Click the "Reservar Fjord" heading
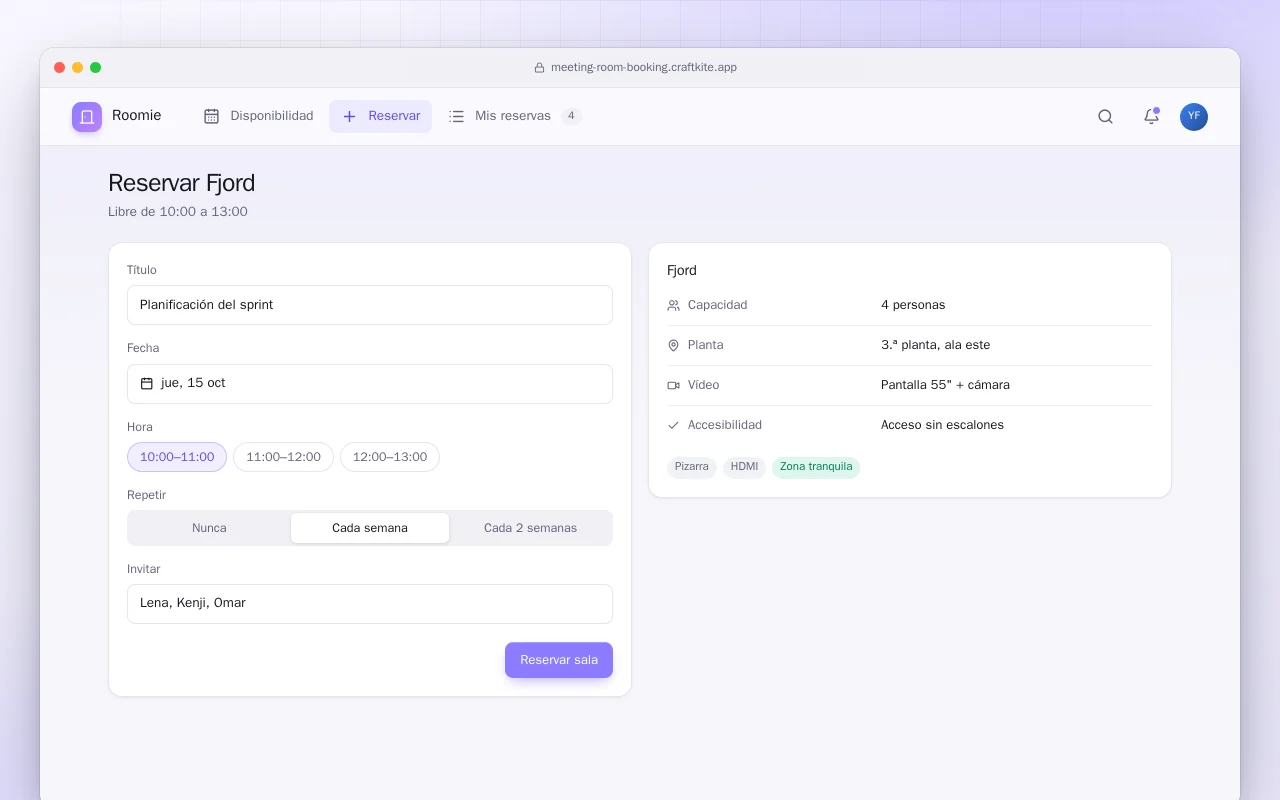Screen dimensions: 1280x800 [182, 183]
